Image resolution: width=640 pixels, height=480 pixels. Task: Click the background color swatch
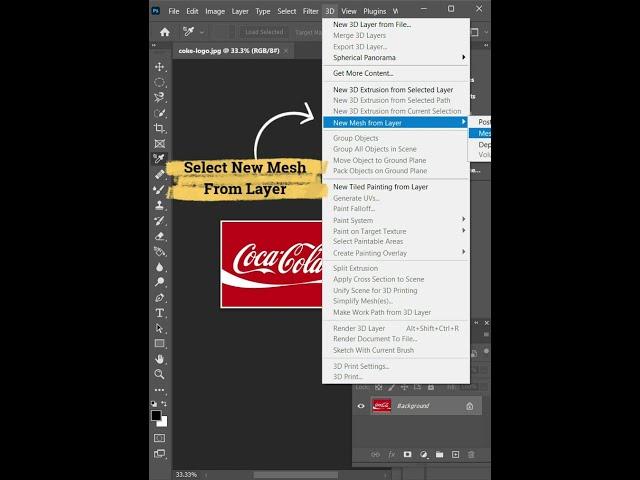coord(164,422)
